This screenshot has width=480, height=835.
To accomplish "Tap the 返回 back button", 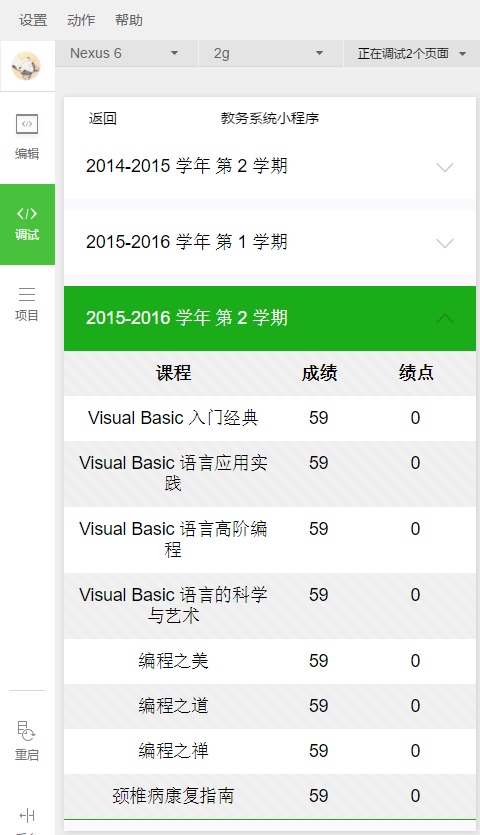I will pos(102,118).
